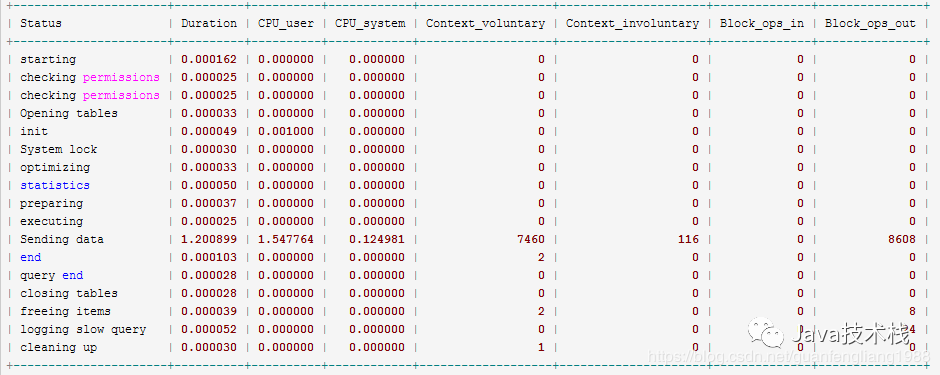Select the 'Sending data' status cell
This screenshot has height=375, width=940.
[62, 239]
